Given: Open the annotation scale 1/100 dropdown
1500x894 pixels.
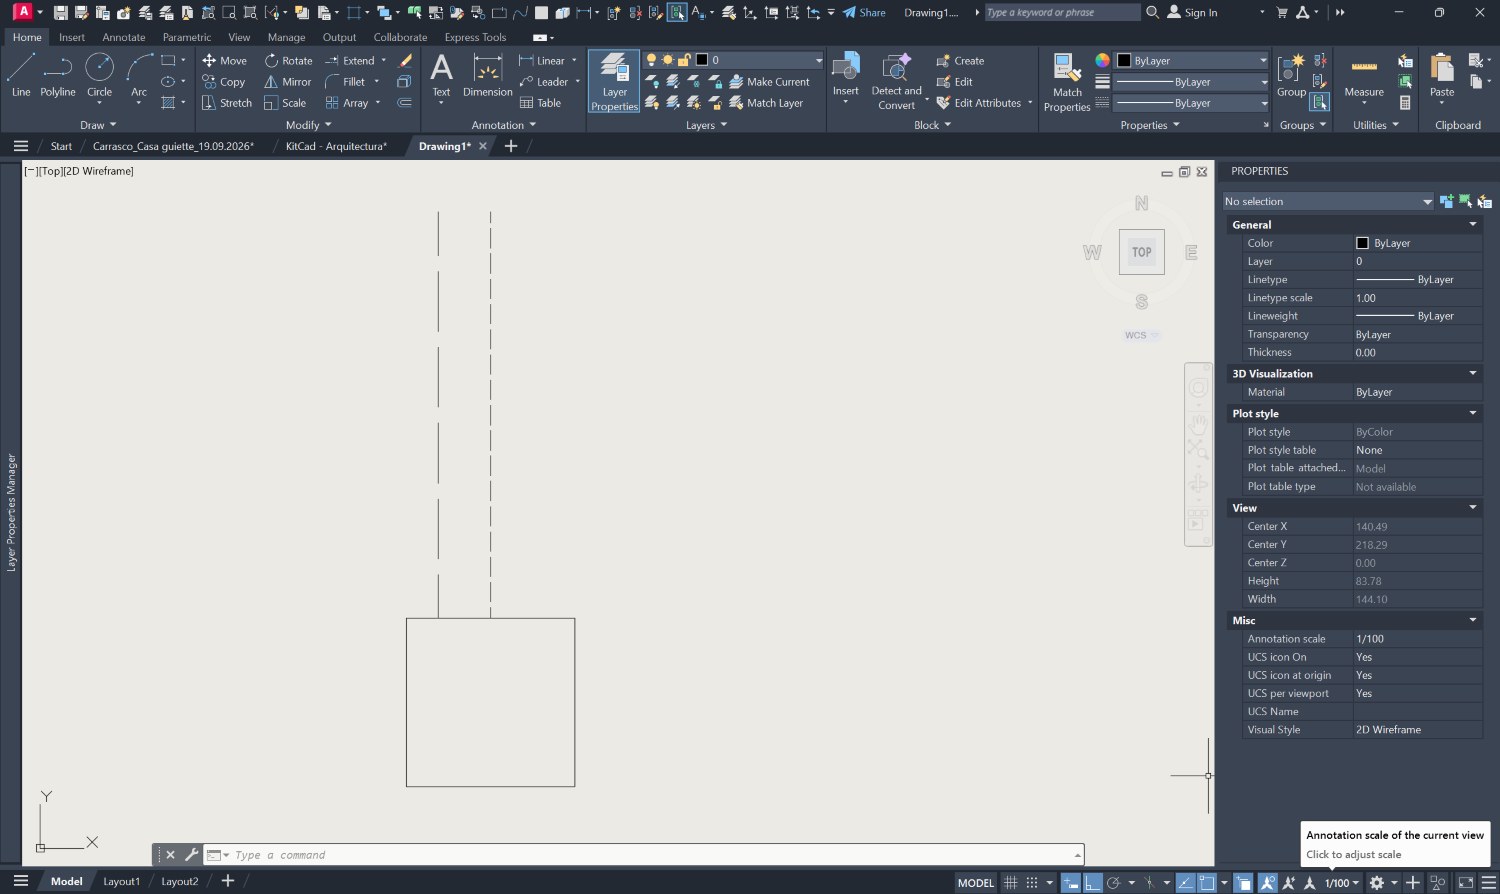Looking at the screenshot, I should [x=1343, y=883].
